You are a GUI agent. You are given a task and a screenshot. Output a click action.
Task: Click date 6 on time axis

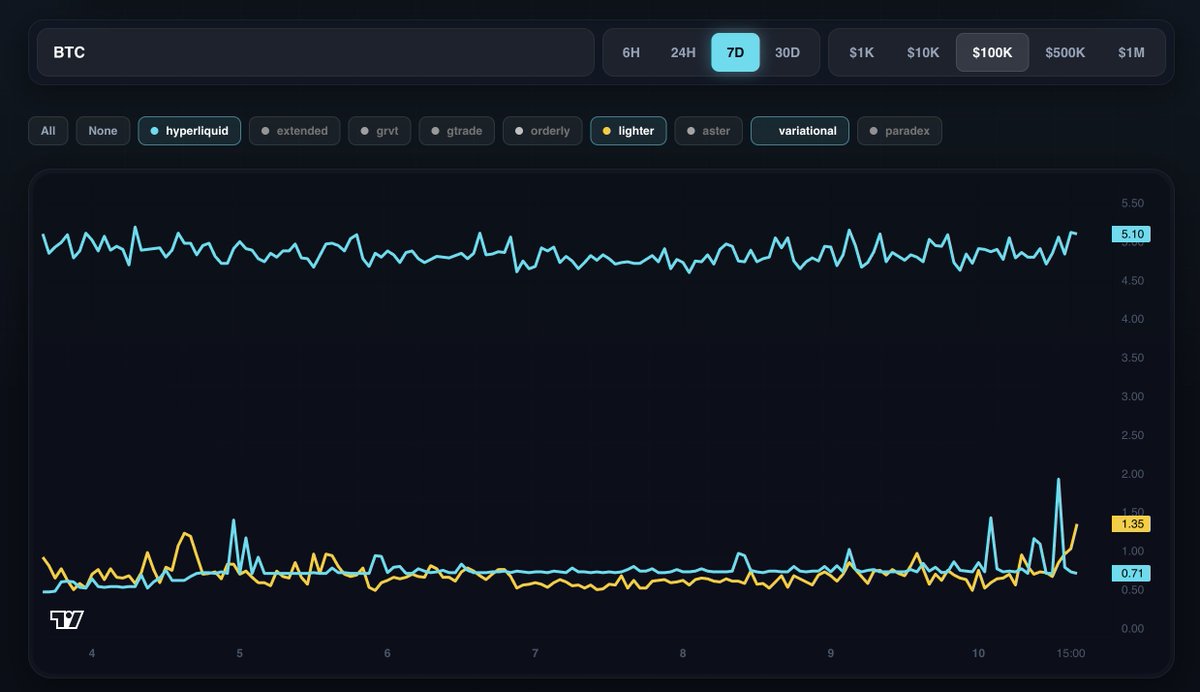387,653
